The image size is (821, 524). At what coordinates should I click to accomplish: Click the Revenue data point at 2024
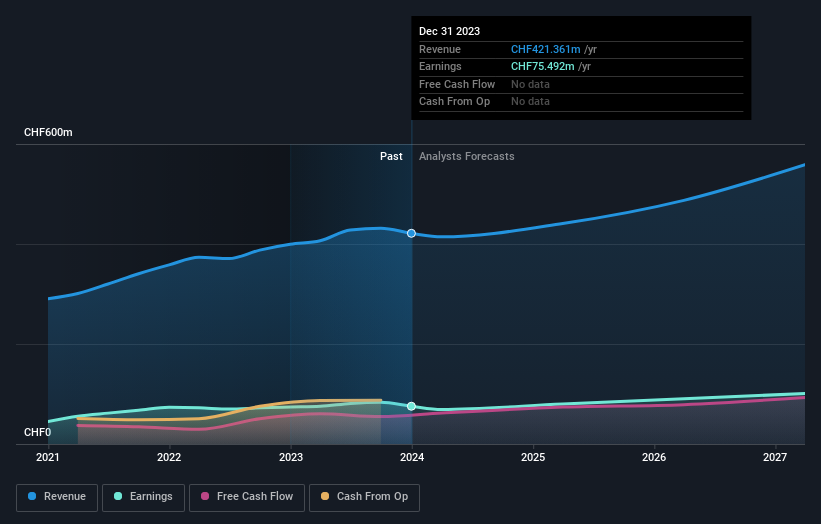[x=412, y=233]
